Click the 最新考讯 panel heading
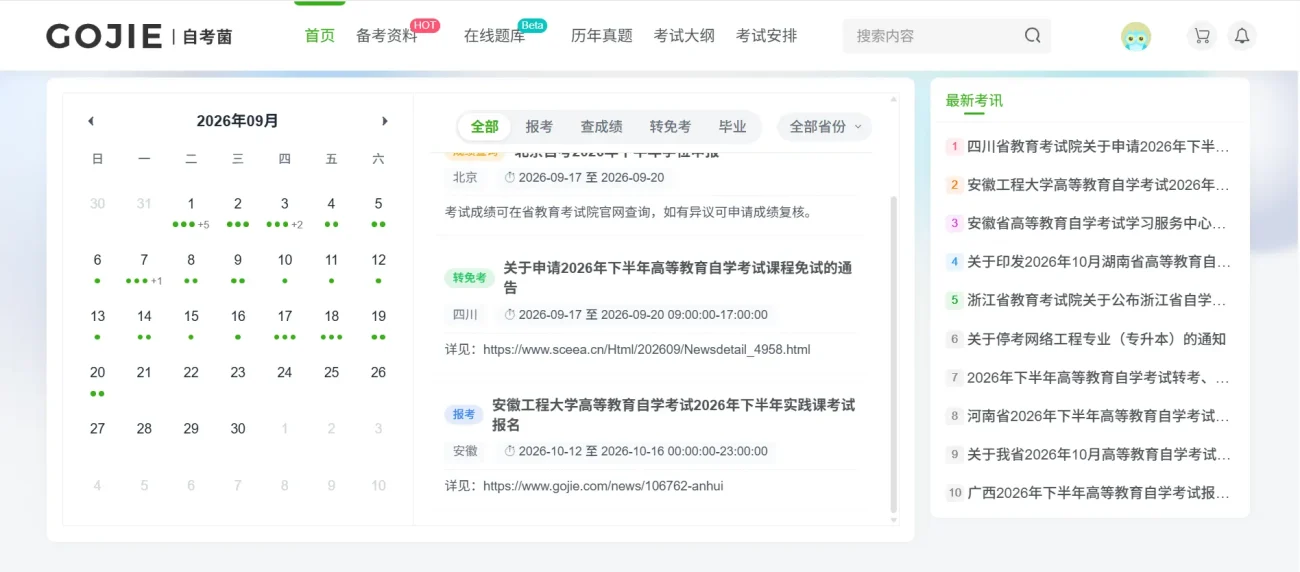The height and width of the screenshot is (572, 1300). point(974,100)
